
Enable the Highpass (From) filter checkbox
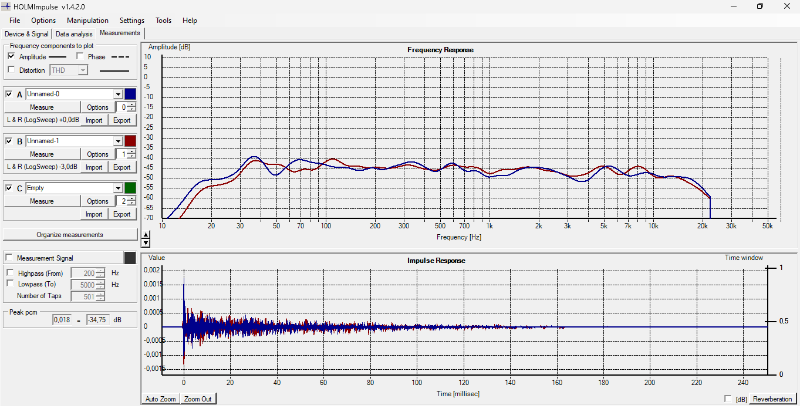11,273
